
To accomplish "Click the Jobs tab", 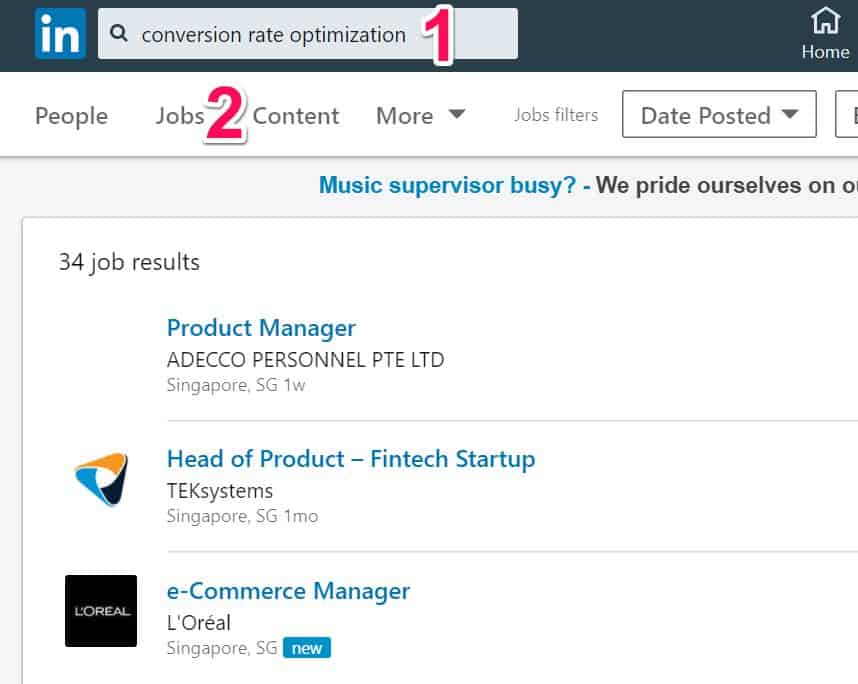I will coord(180,115).
